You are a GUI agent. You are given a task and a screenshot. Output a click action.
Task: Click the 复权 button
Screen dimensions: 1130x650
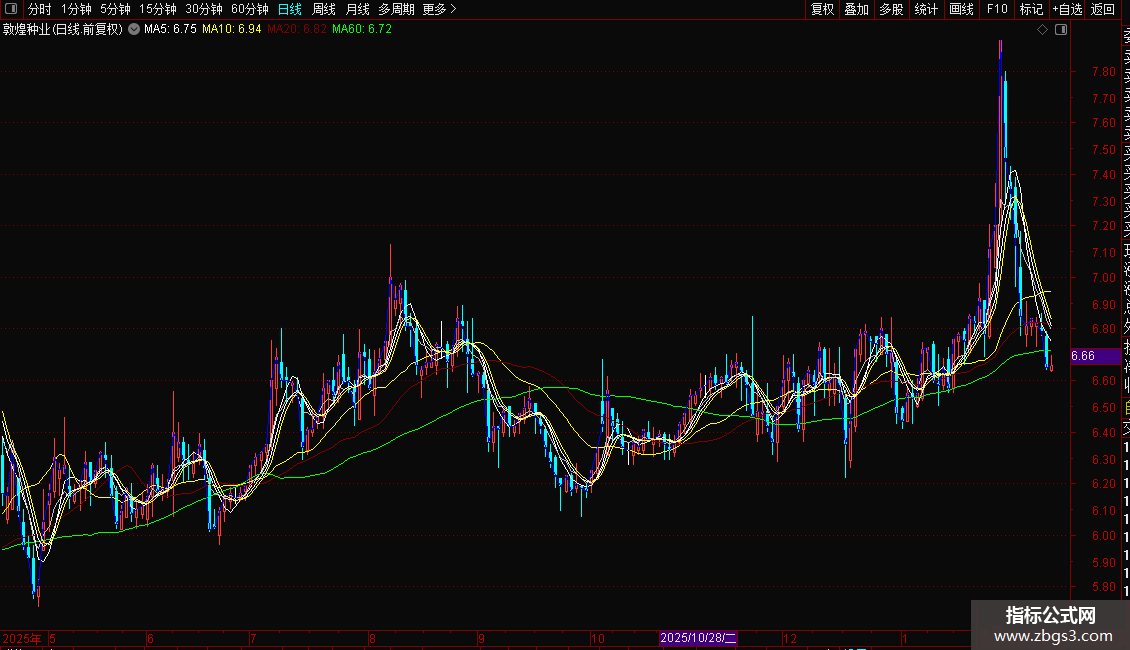[x=822, y=9]
